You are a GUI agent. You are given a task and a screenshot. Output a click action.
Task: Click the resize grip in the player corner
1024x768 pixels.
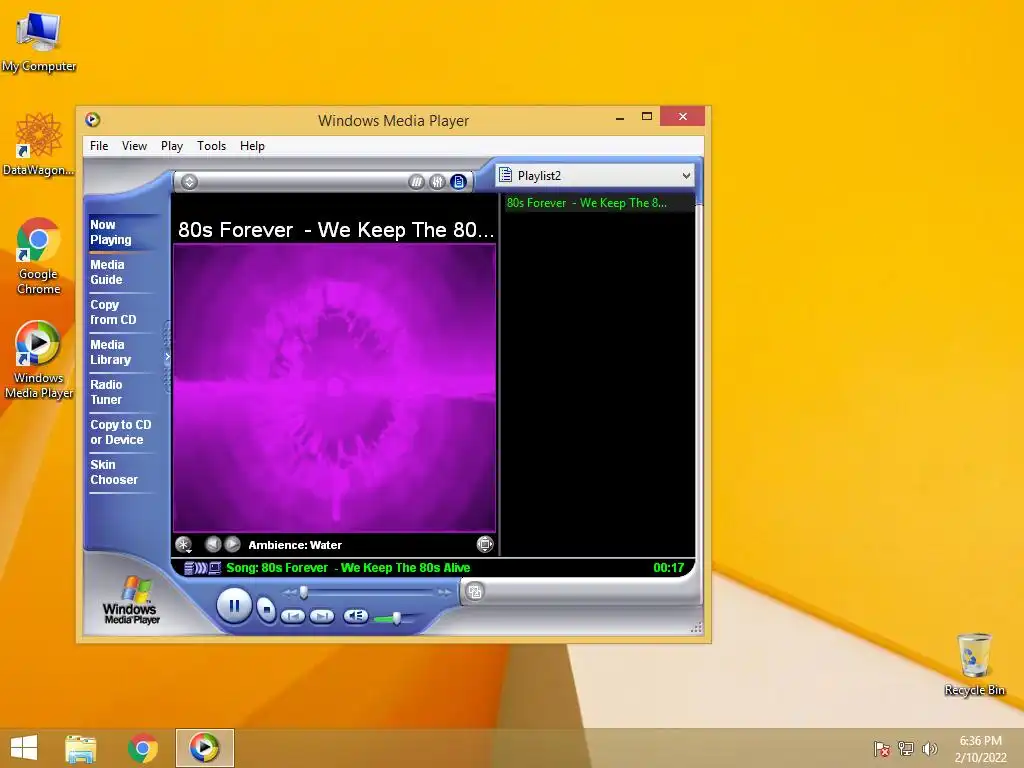click(x=696, y=628)
